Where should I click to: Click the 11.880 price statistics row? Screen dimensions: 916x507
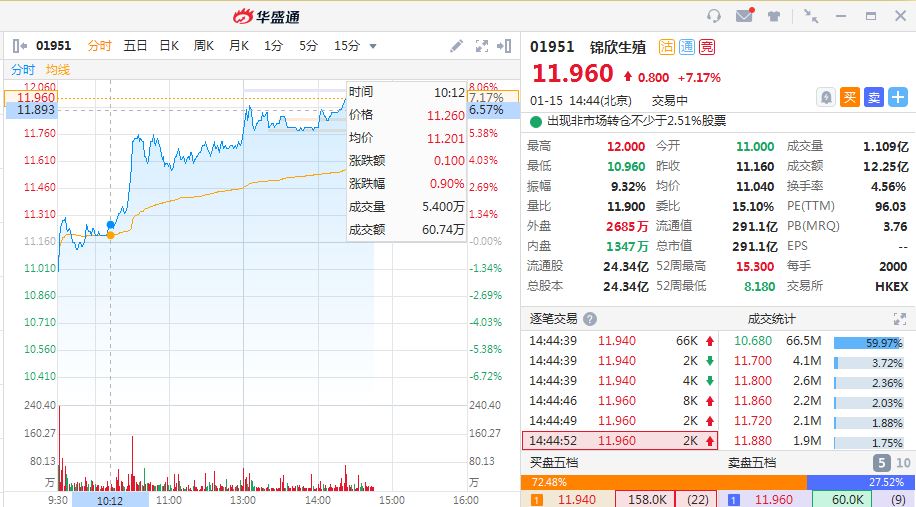coord(817,441)
